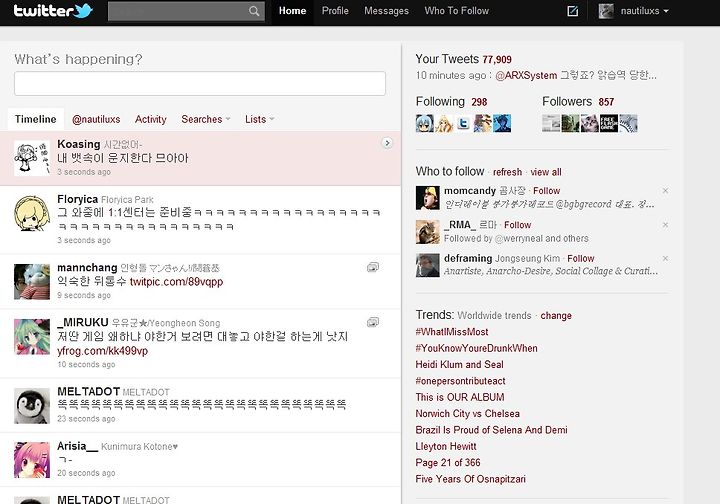The height and width of the screenshot is (504, 720).
Task: Click mannchang's avatar image
Action: [x=32, y=281]
